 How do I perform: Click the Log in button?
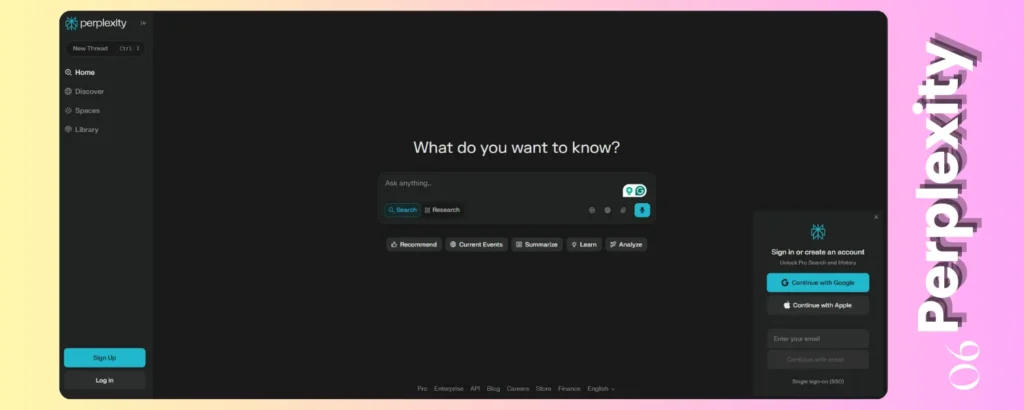pyautogui.click(x=104, y=380)
